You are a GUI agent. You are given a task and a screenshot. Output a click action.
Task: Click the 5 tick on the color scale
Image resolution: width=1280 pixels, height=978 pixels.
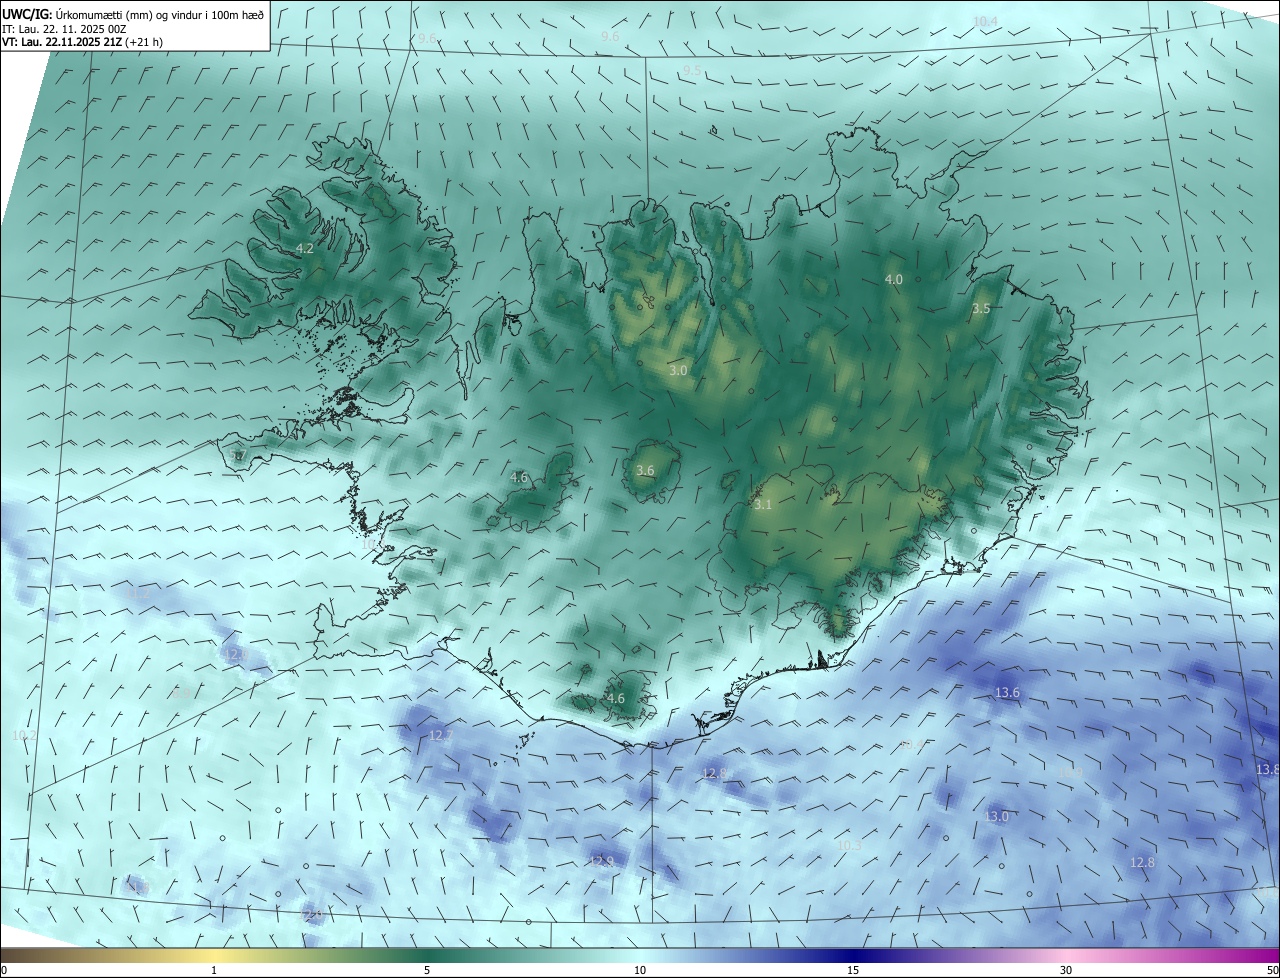coord(427,970)
